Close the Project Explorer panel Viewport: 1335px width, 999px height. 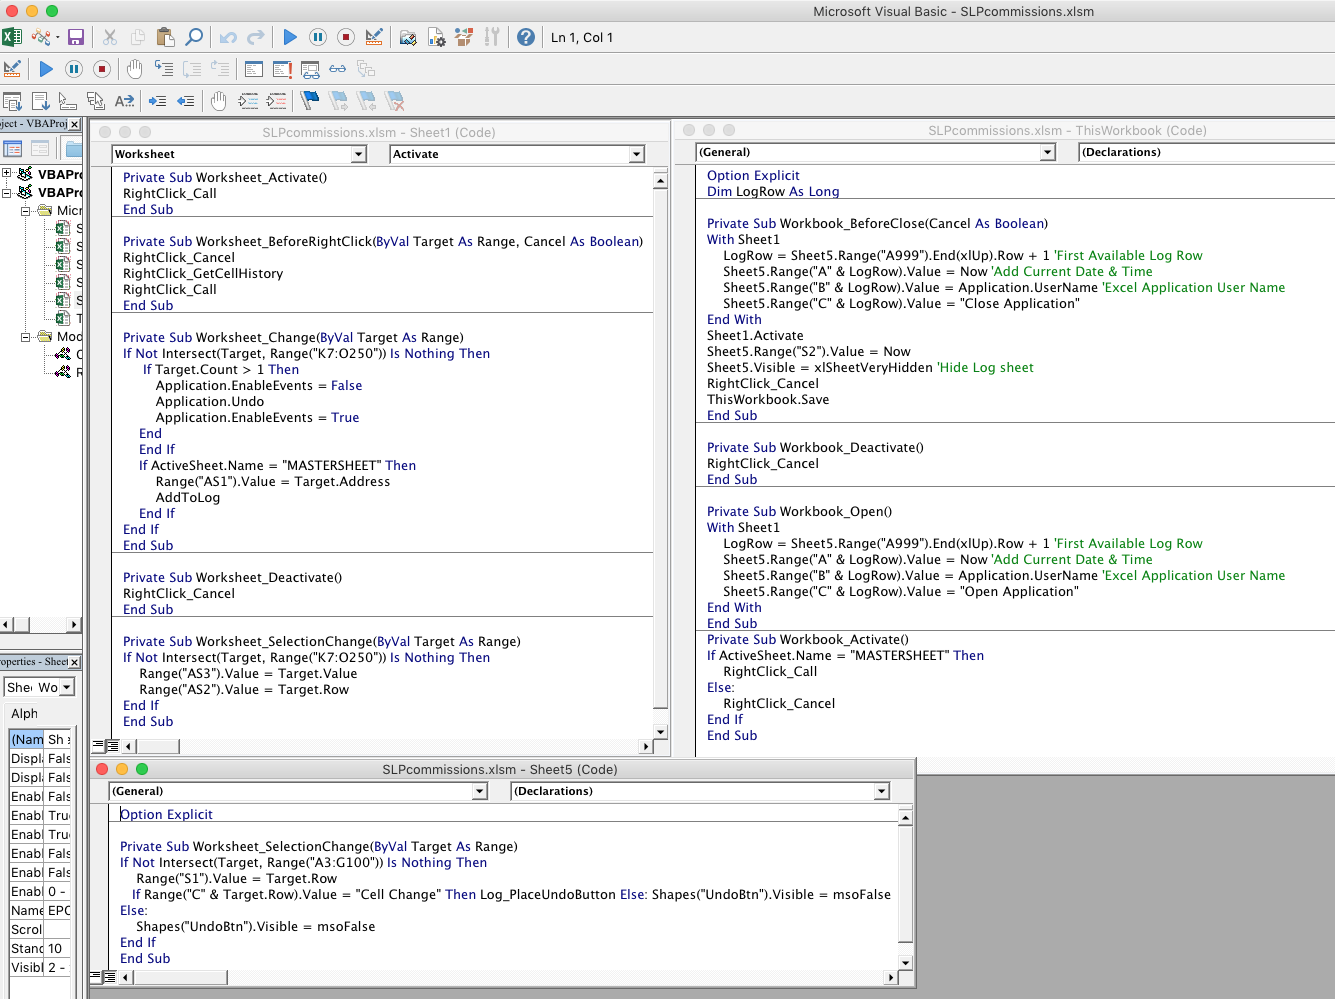pyautogui.click(x=74, y=124)
